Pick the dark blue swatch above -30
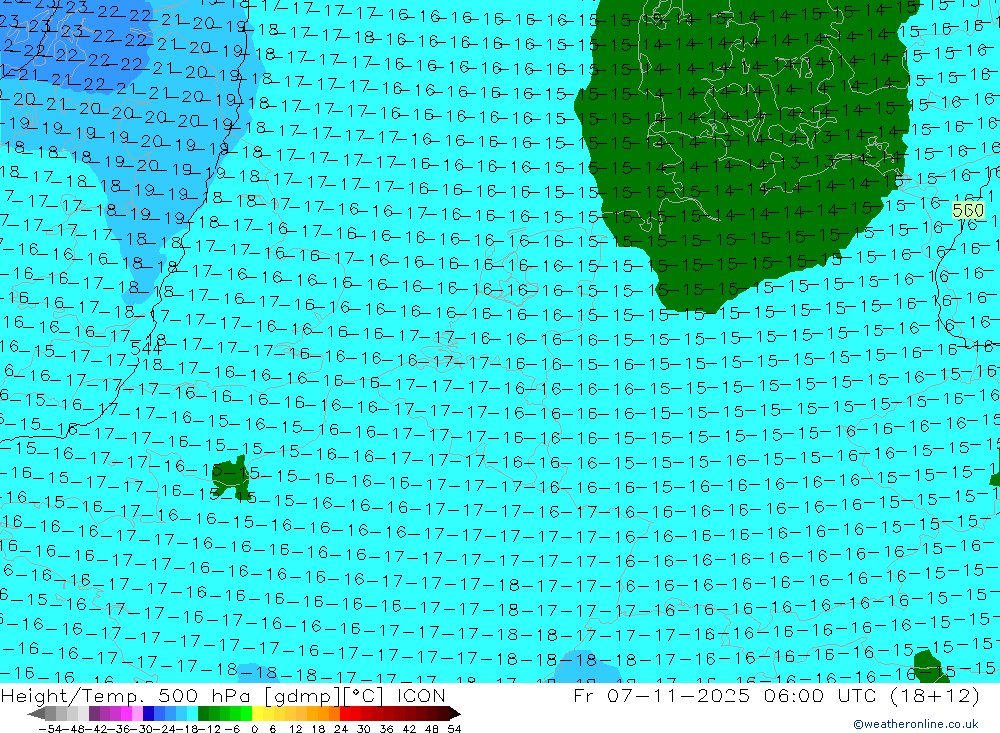The height and width of the screenshot is (733, 1000). (x=149, y=713)
